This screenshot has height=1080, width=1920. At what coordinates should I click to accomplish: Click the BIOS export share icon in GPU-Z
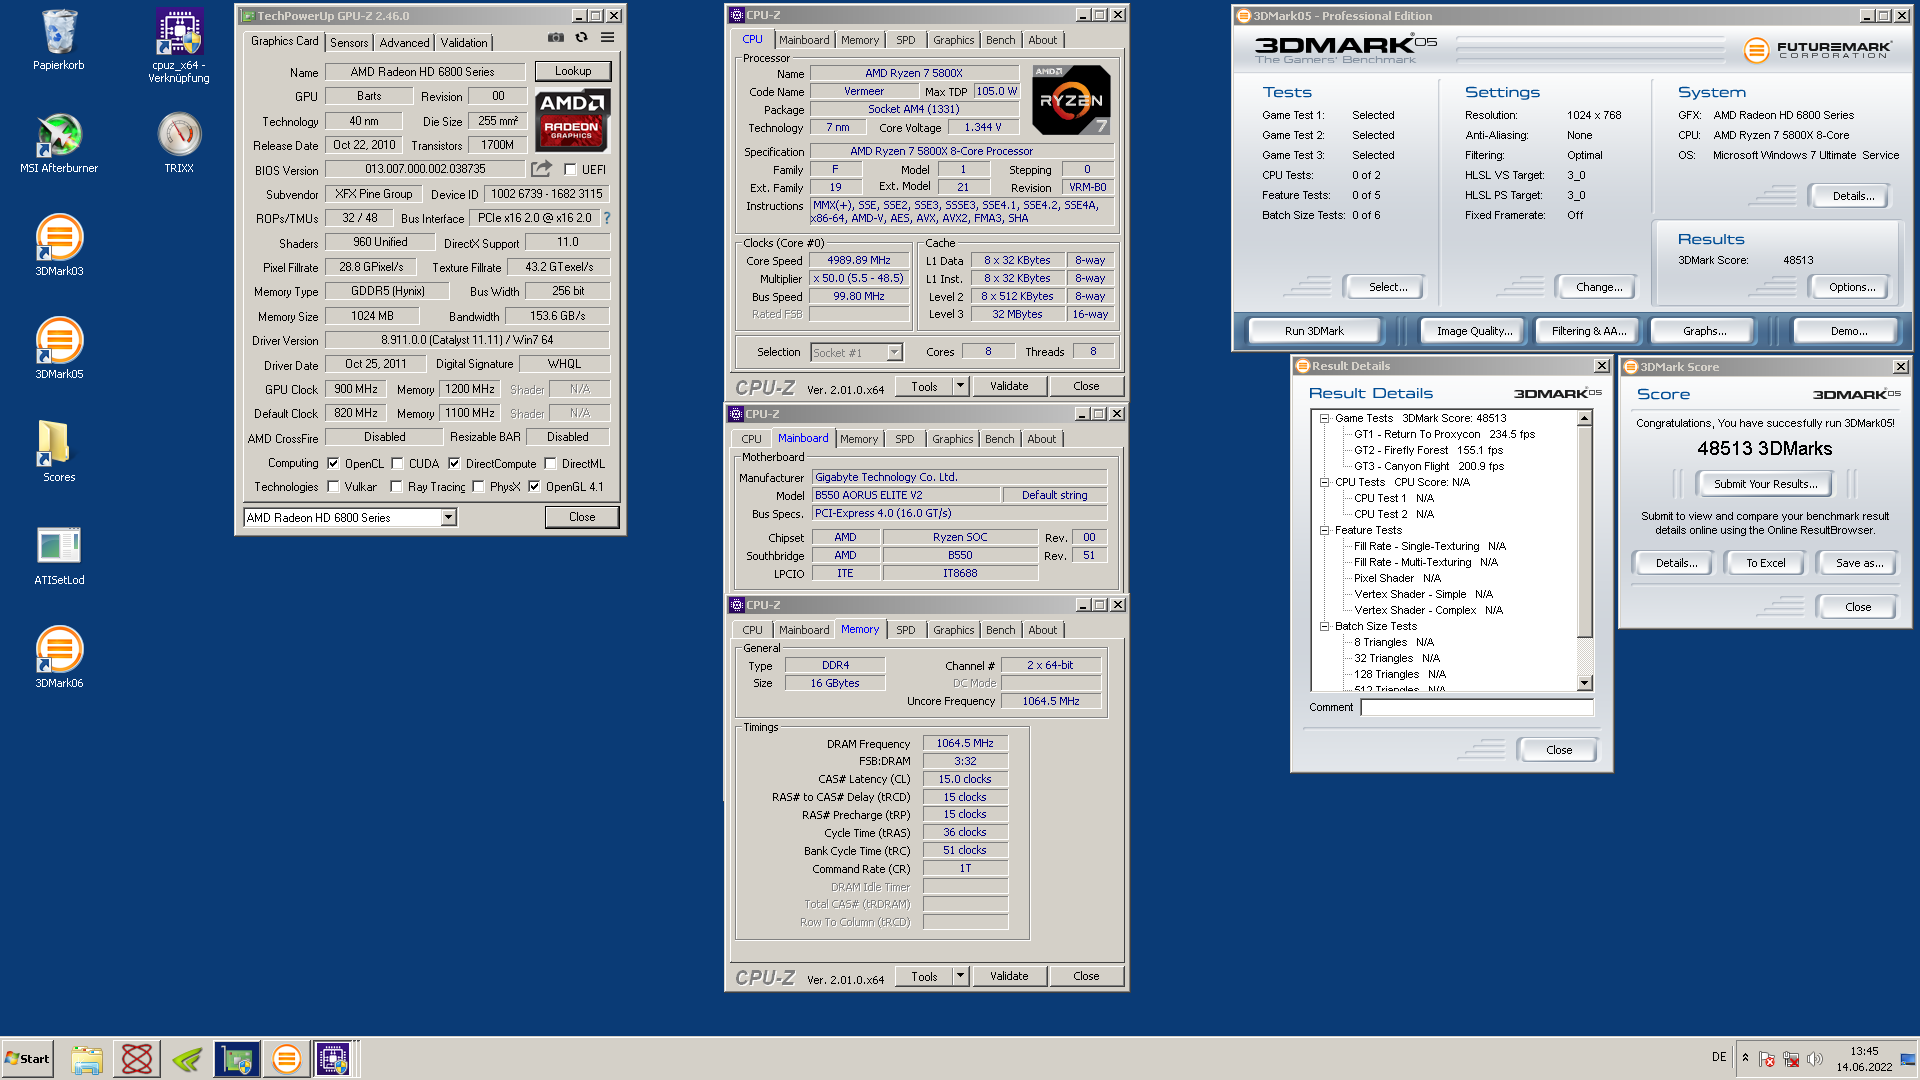tap(541, 169)
